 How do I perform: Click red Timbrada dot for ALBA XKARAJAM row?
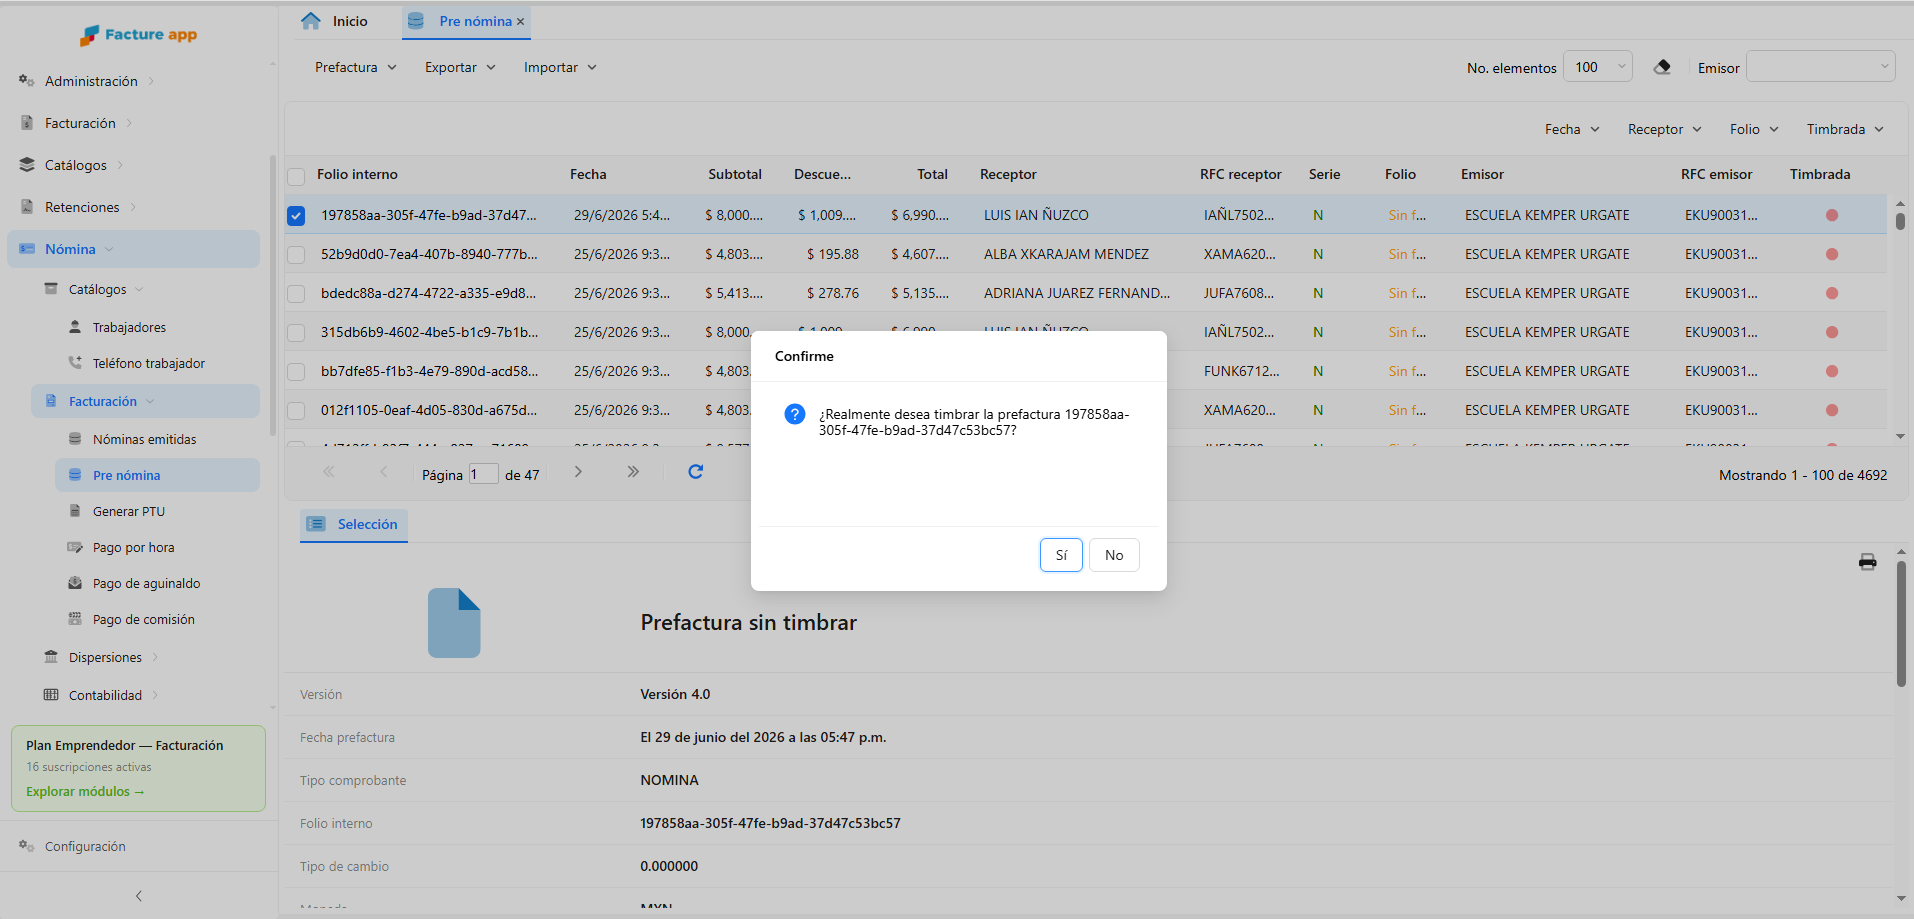pyautogui.click(x=1832, y=254)
